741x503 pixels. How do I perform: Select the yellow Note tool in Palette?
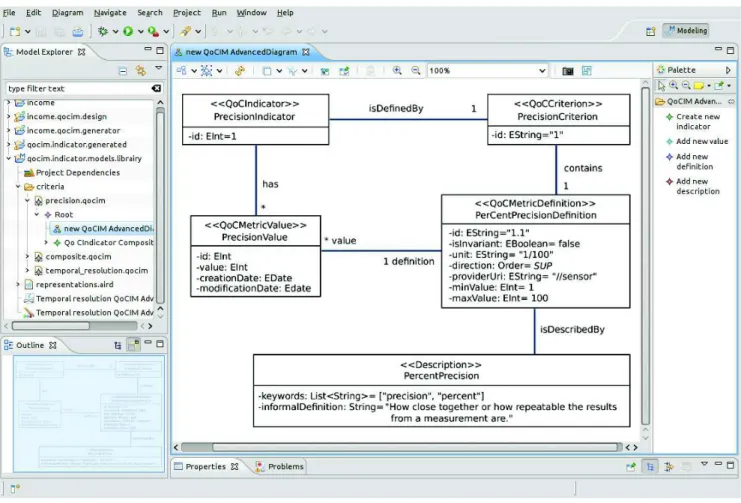pyautogui.click(x=699, y=86)
